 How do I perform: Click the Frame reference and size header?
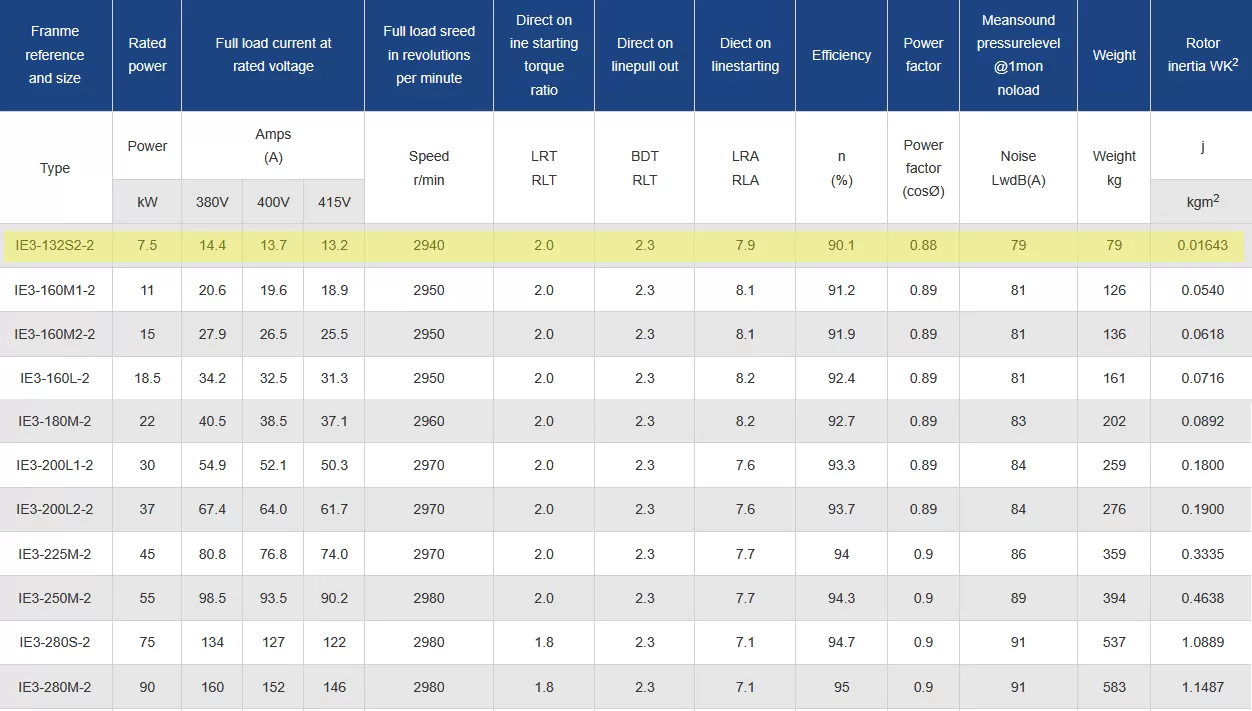(55, 55)
